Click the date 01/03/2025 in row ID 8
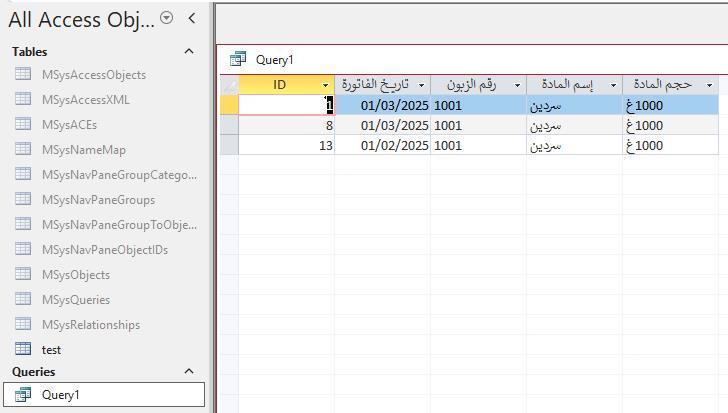 click(383, 125)
